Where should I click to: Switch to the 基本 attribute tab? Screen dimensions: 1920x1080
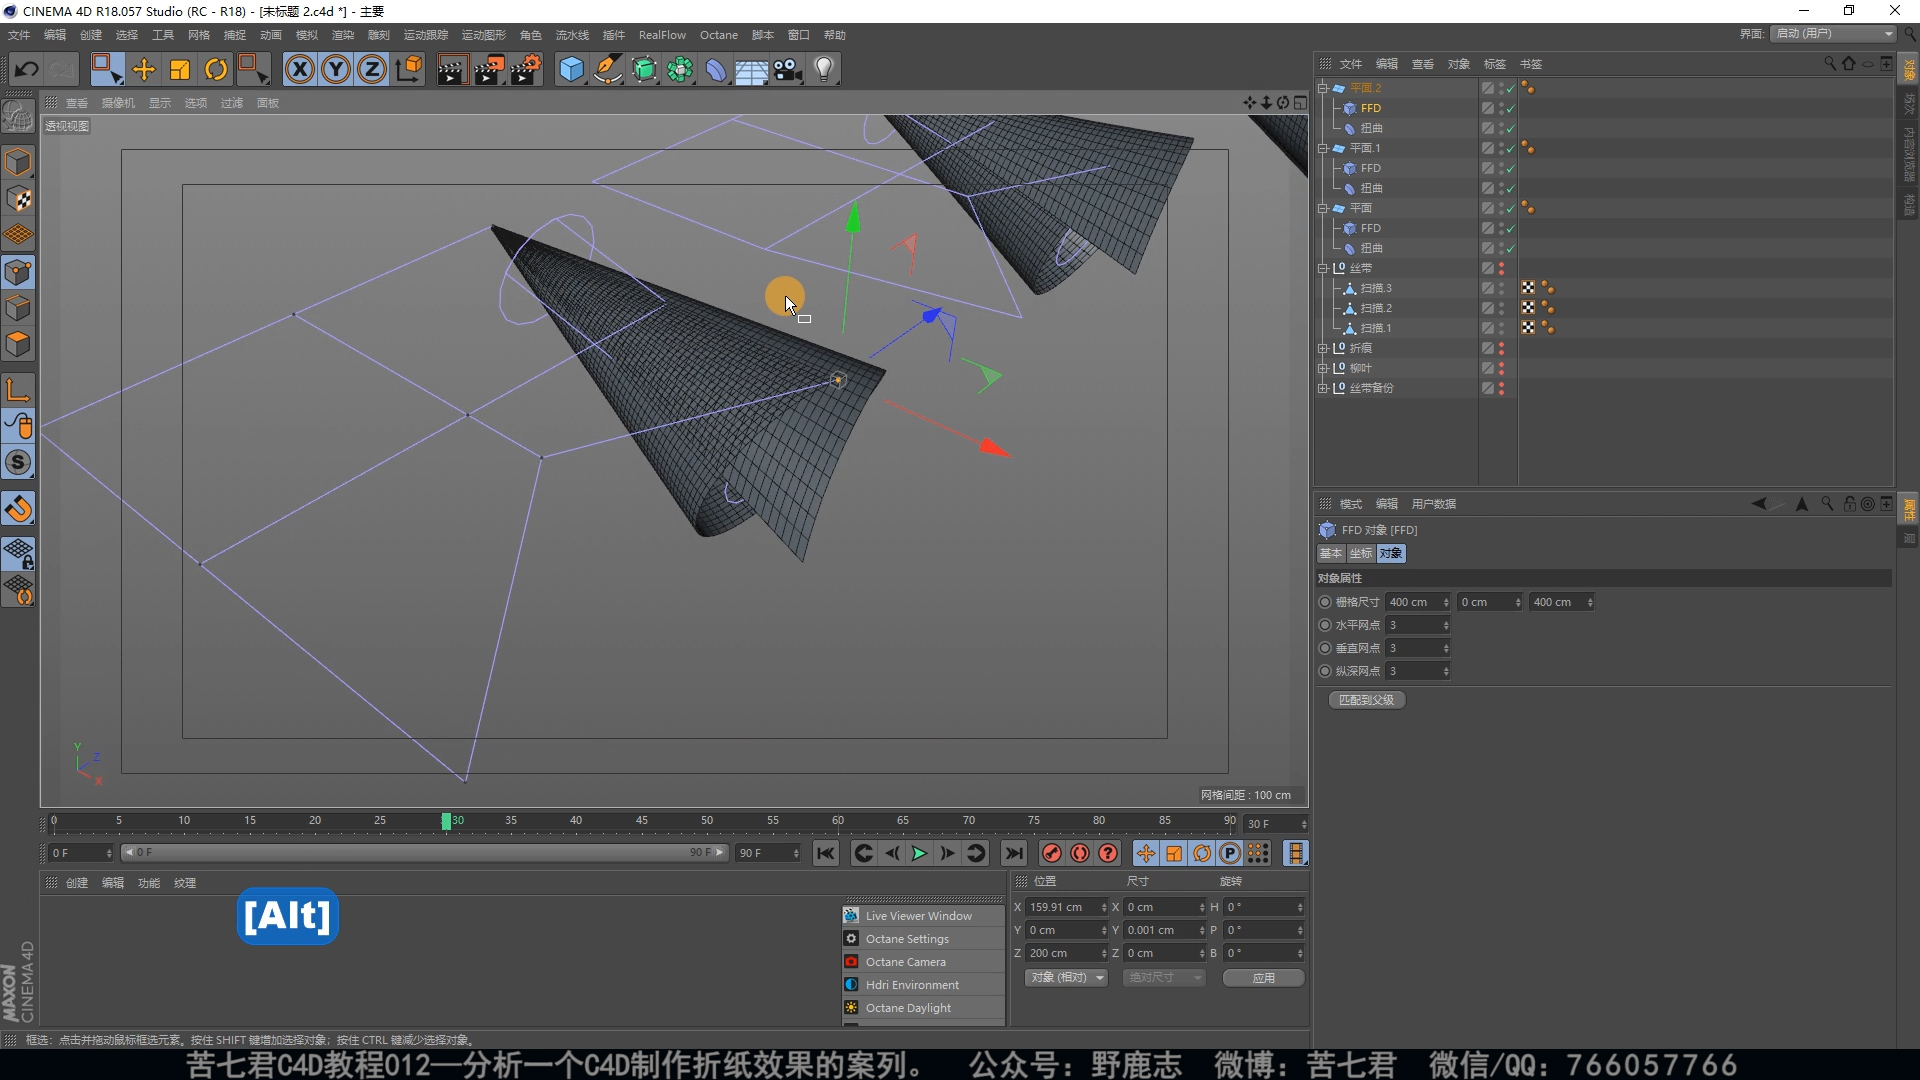(x=1331, y=553)
